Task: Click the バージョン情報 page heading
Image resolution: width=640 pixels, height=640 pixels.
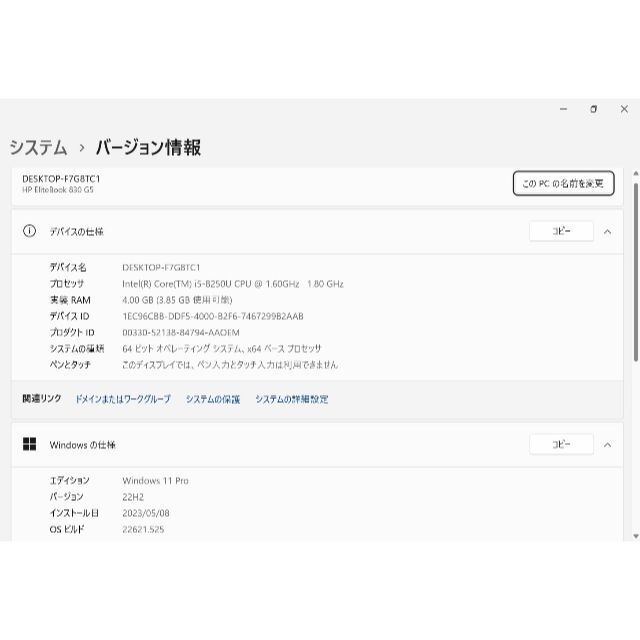Action: [x=148, y=147]
